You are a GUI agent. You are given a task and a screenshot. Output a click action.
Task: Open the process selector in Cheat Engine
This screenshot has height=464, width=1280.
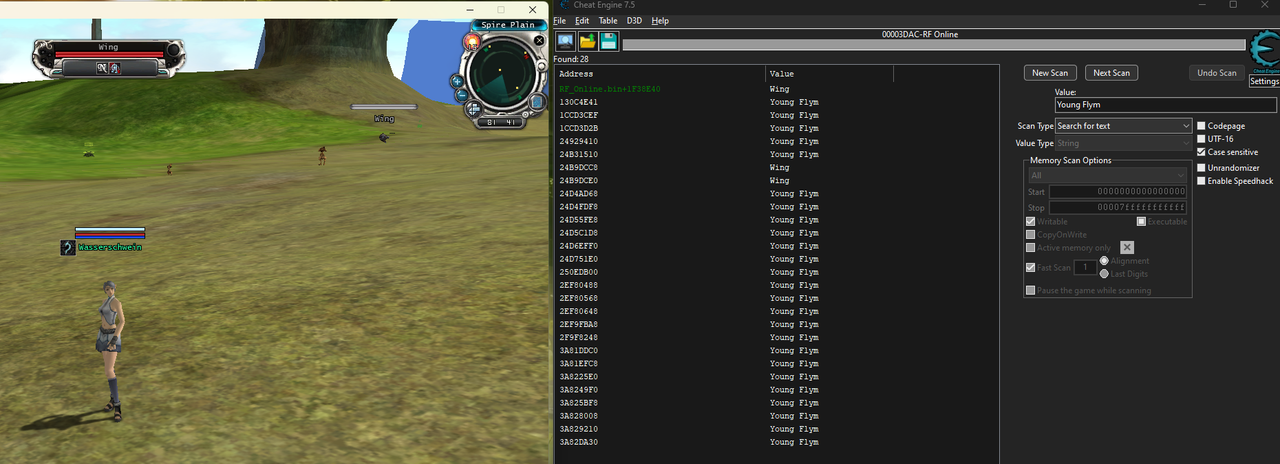[566, 41]
